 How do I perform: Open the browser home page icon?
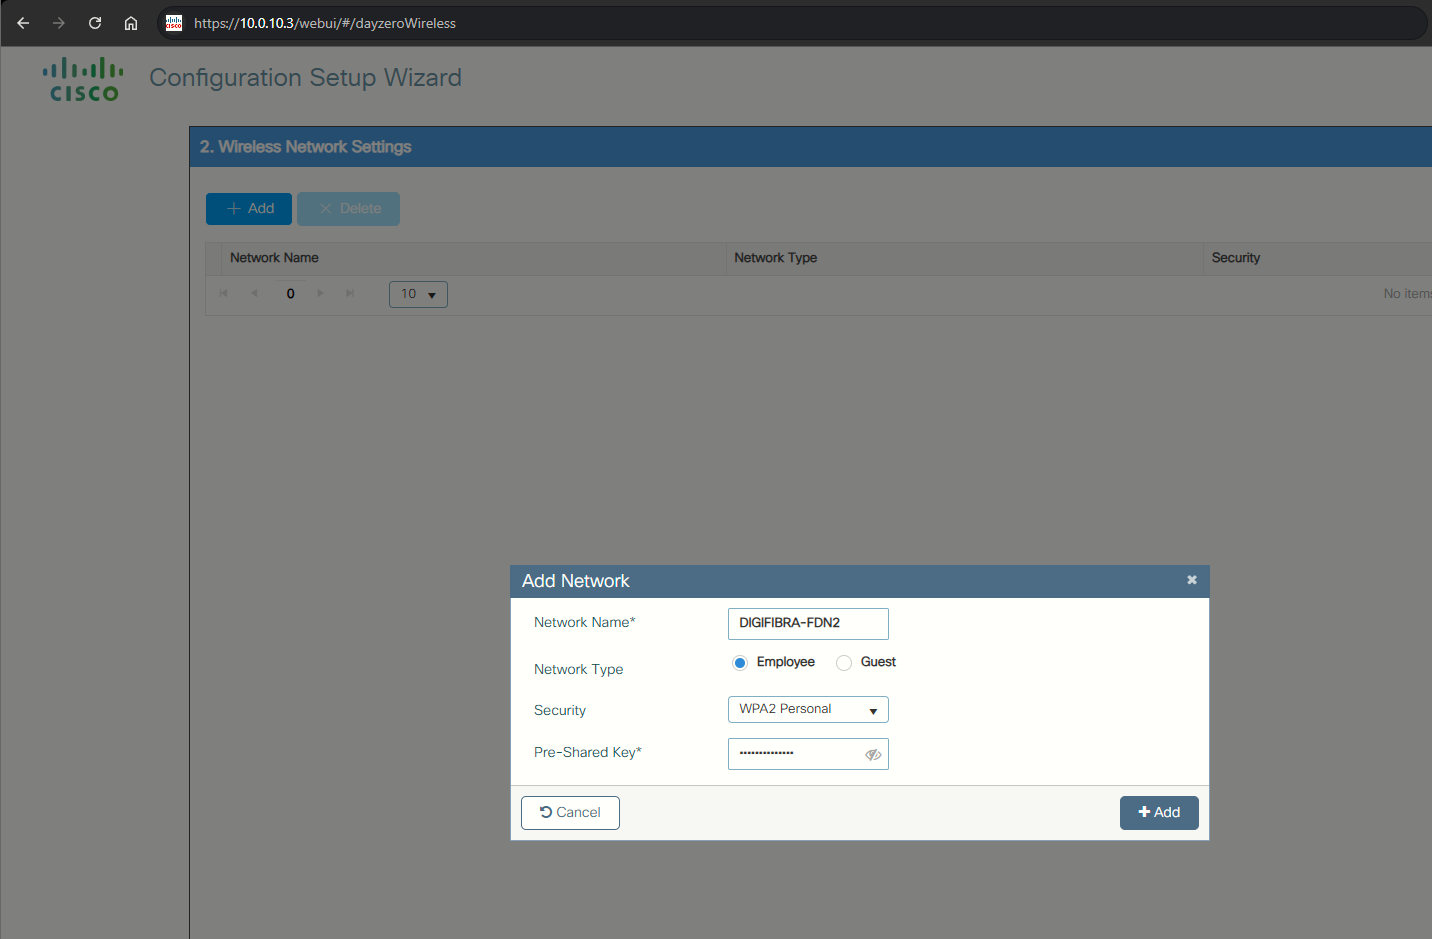pyautogui.click(x=131, y=23)
